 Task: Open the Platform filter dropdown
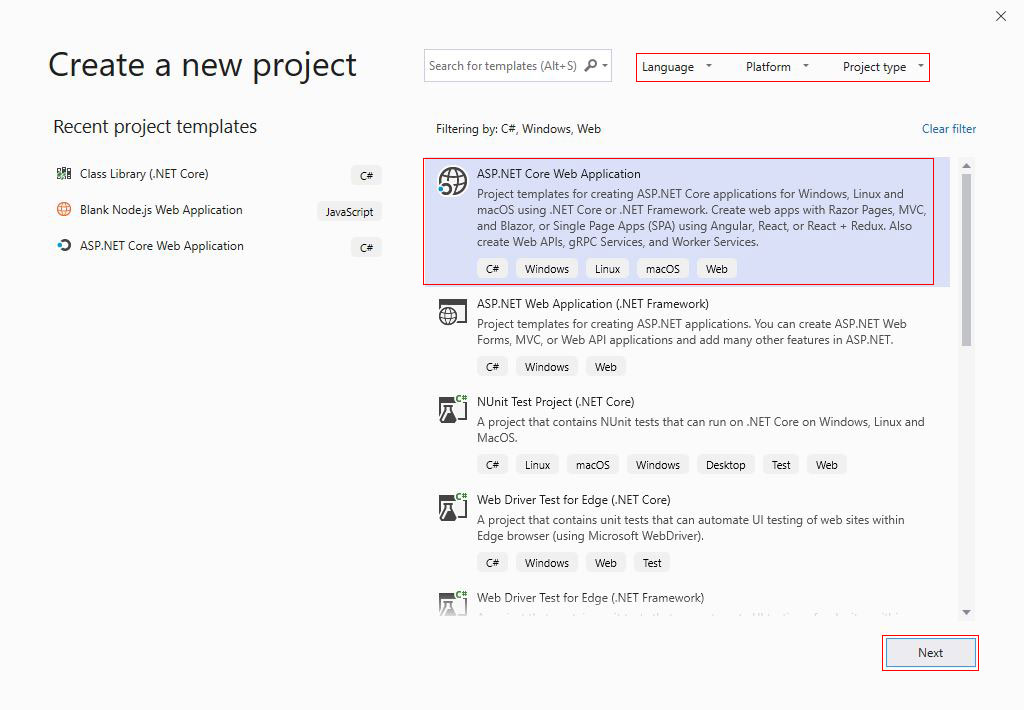click(x=777, y=67)
